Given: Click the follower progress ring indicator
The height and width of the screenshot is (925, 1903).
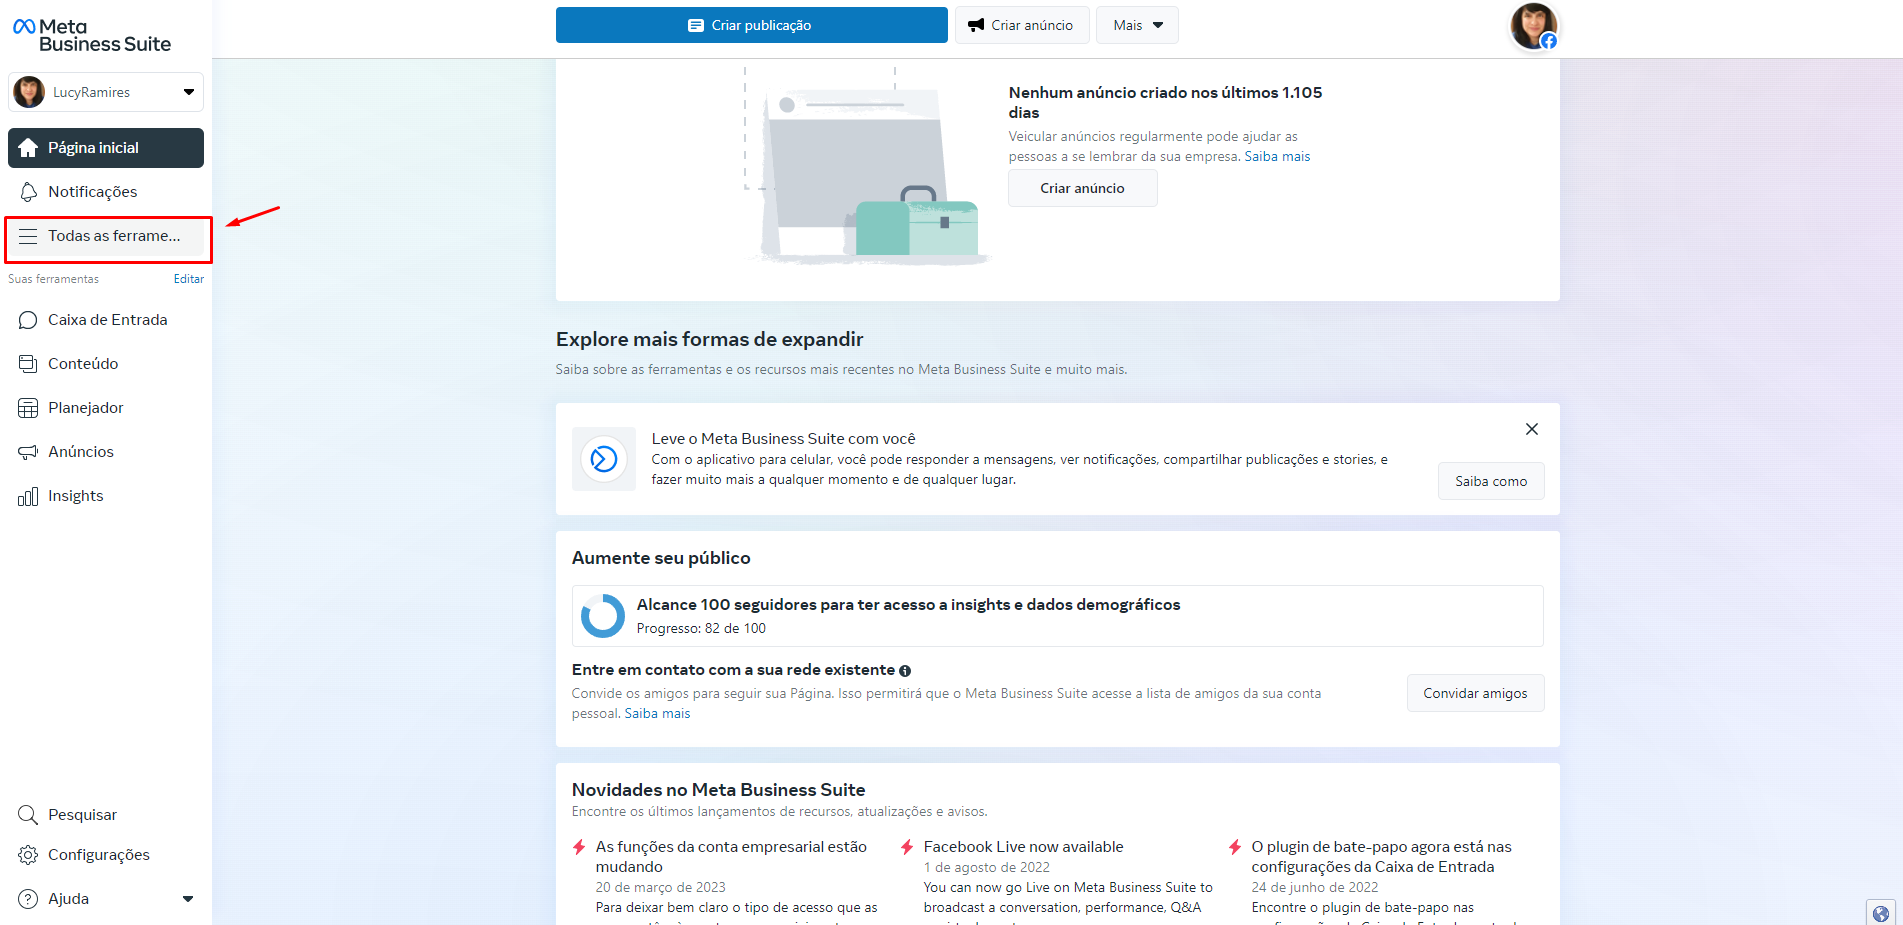Looking at the screenshot, I should (603, 616).
